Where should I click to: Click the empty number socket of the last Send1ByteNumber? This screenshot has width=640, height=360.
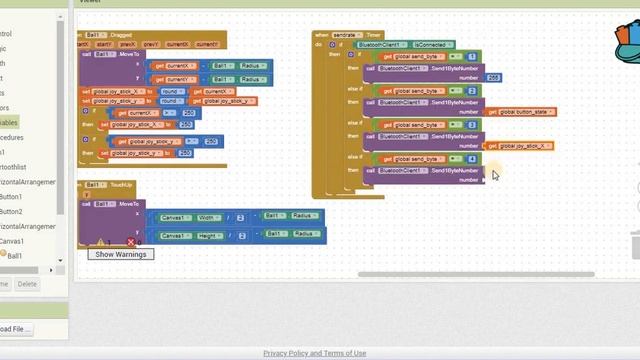(483, 180)
